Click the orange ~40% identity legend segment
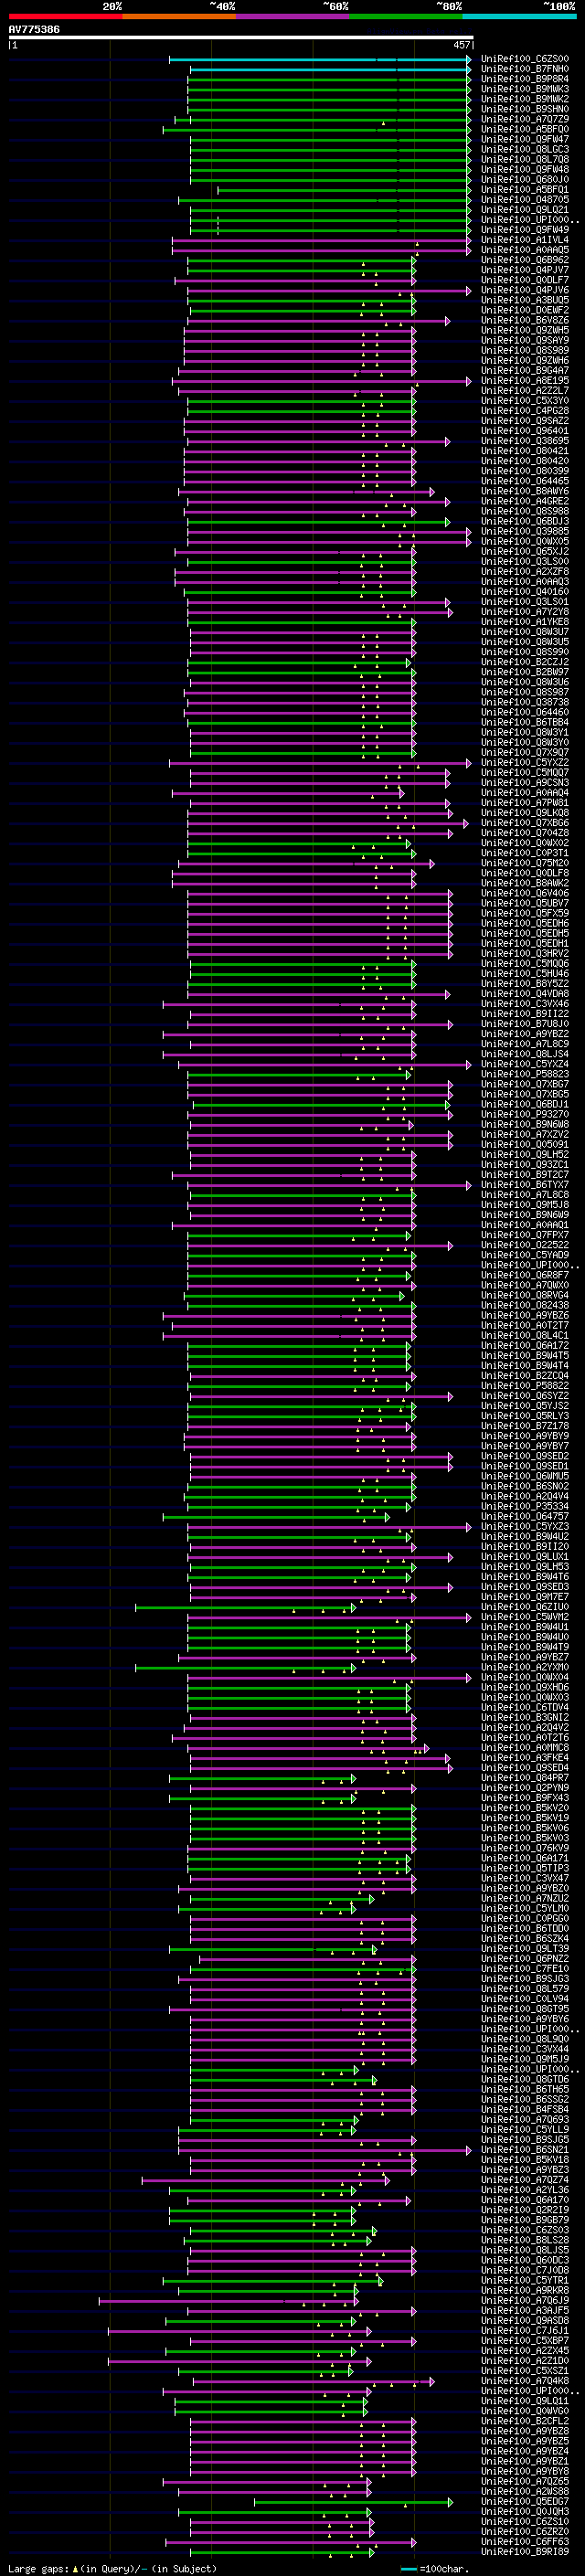This screenshot has width=585, height=2576. [179, 17]
